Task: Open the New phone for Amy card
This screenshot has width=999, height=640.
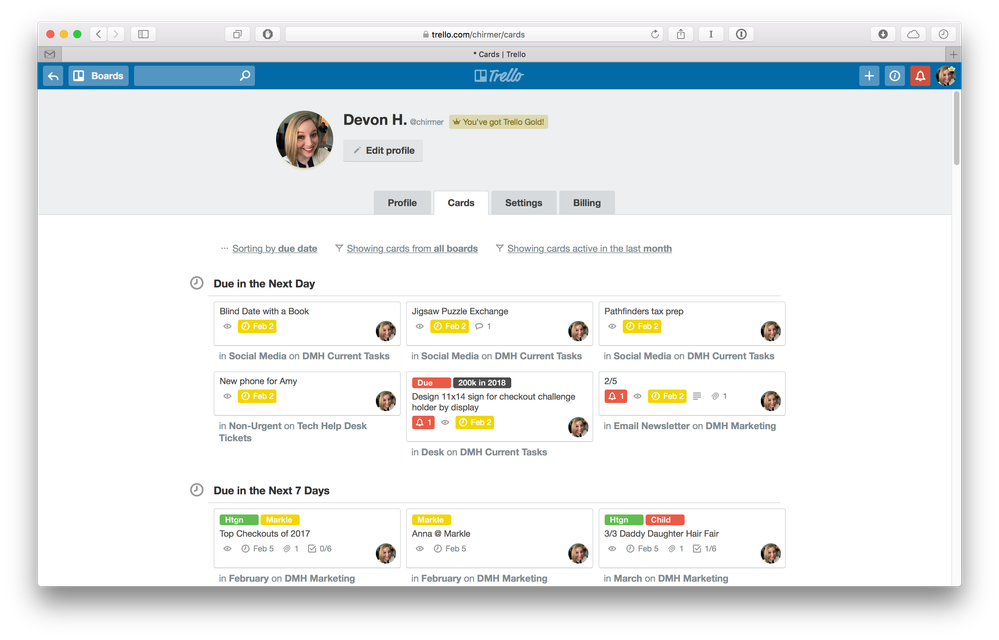Action: pyautogui.click(x=306, y=393)
